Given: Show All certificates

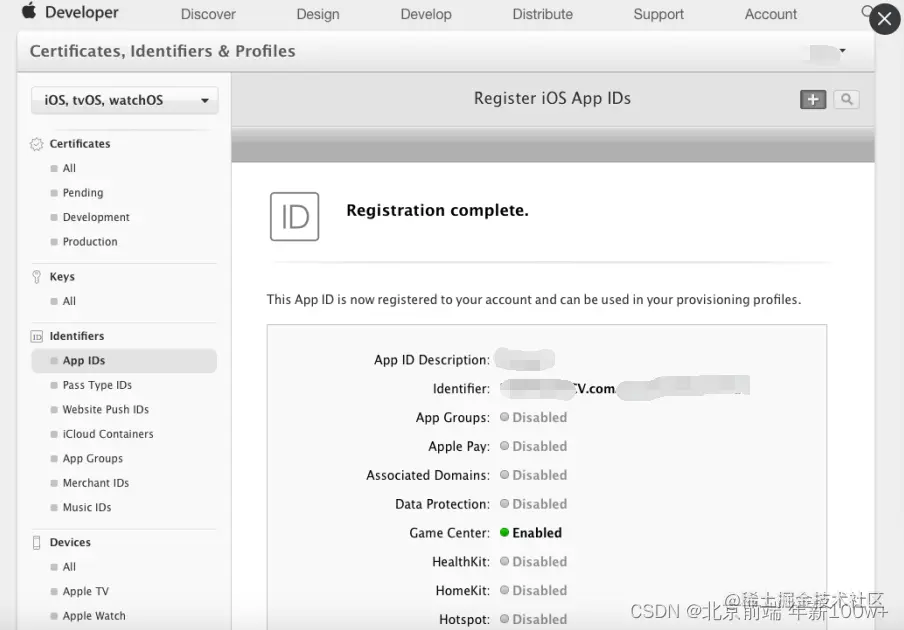Looking at the screenshot, I should point(69,168).
